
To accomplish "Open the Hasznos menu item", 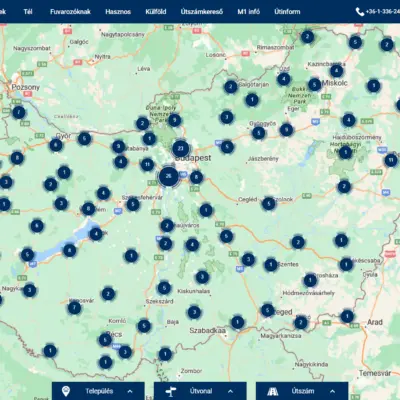I will 118,12.
